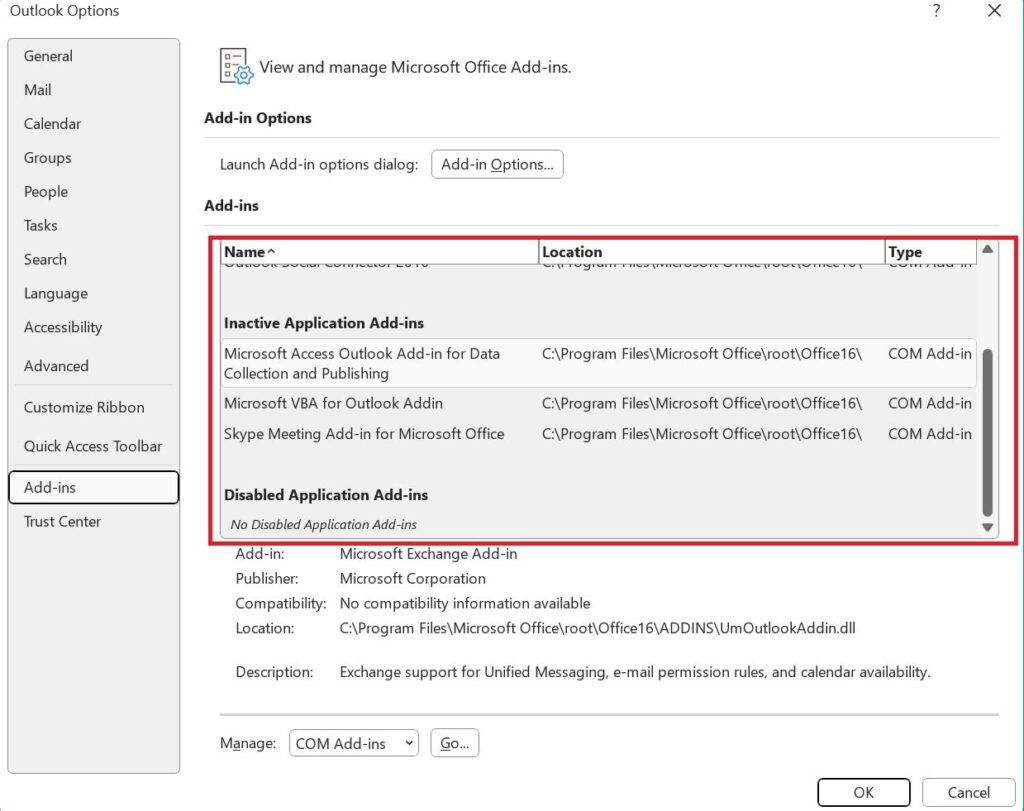This screenshot has height=811, width=1024.
Task: Select the Calendar category in the sidebar
Action: point(51,124)
